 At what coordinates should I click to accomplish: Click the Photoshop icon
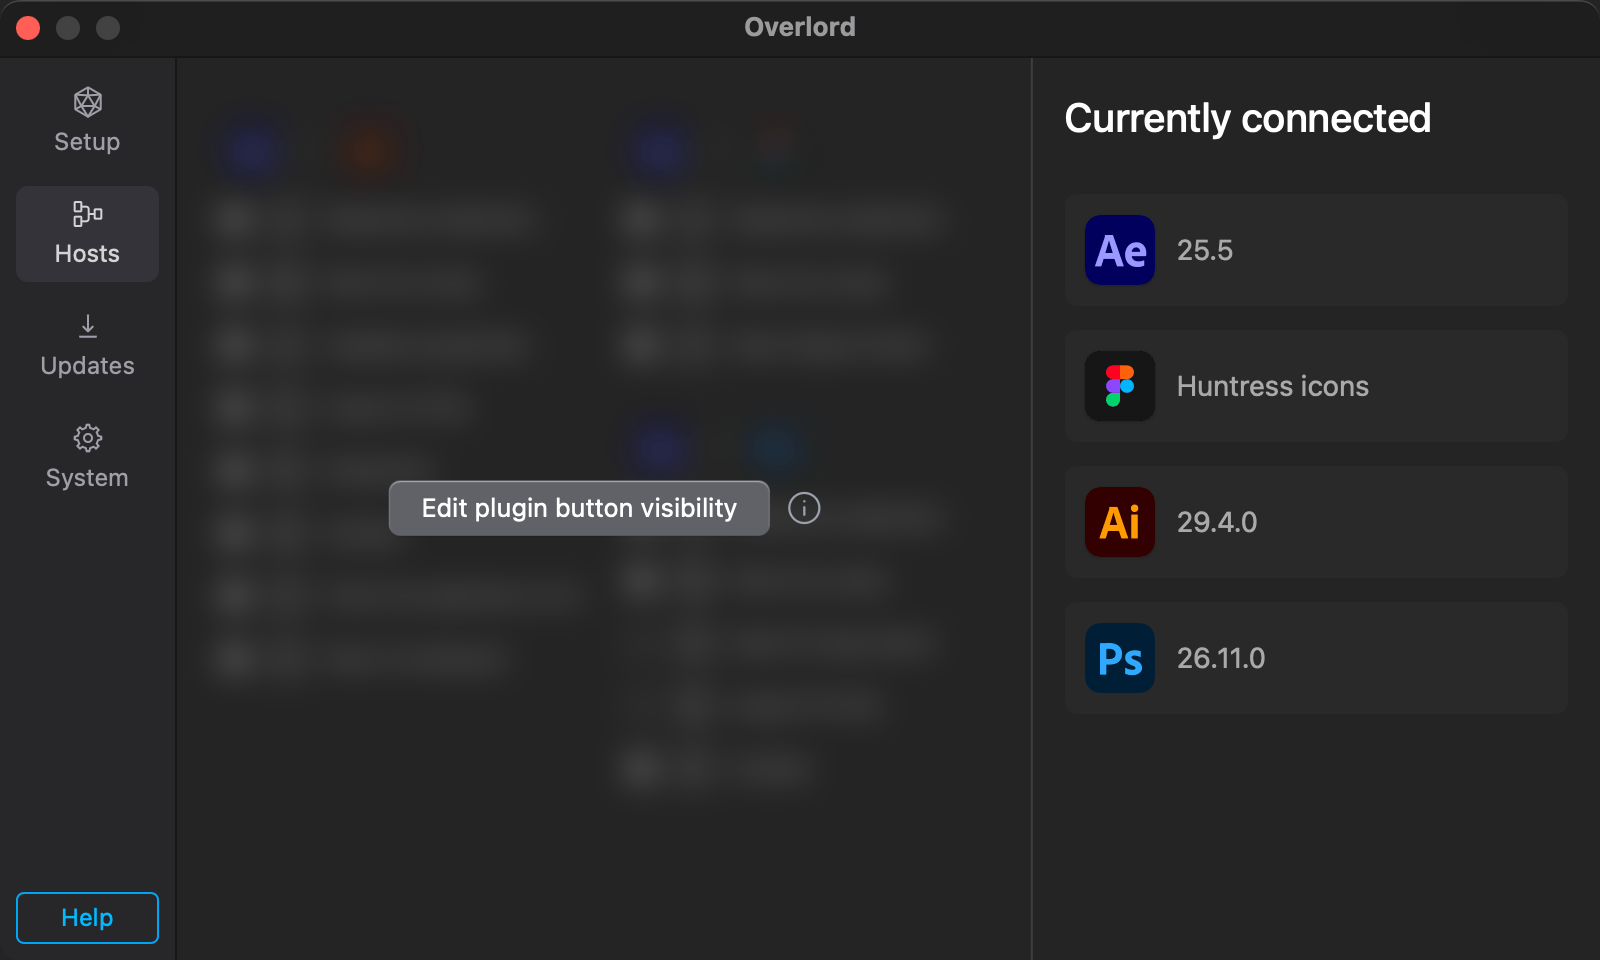point(1120,658)
